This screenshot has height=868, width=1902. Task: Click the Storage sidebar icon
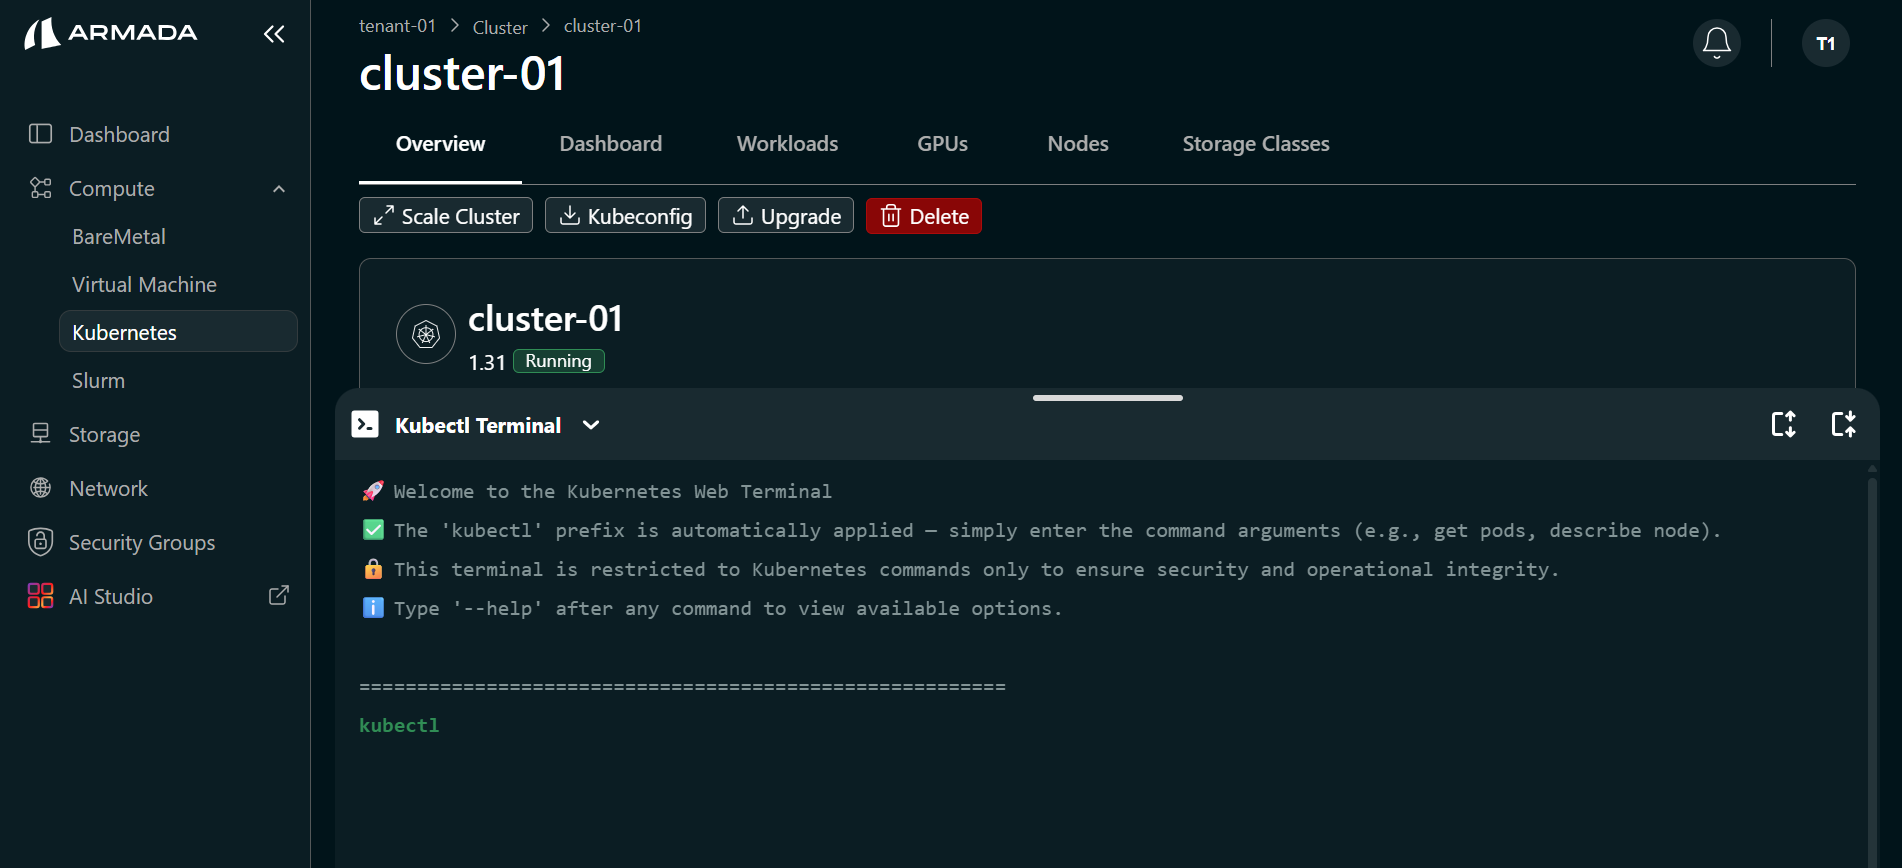pos(41,434)
